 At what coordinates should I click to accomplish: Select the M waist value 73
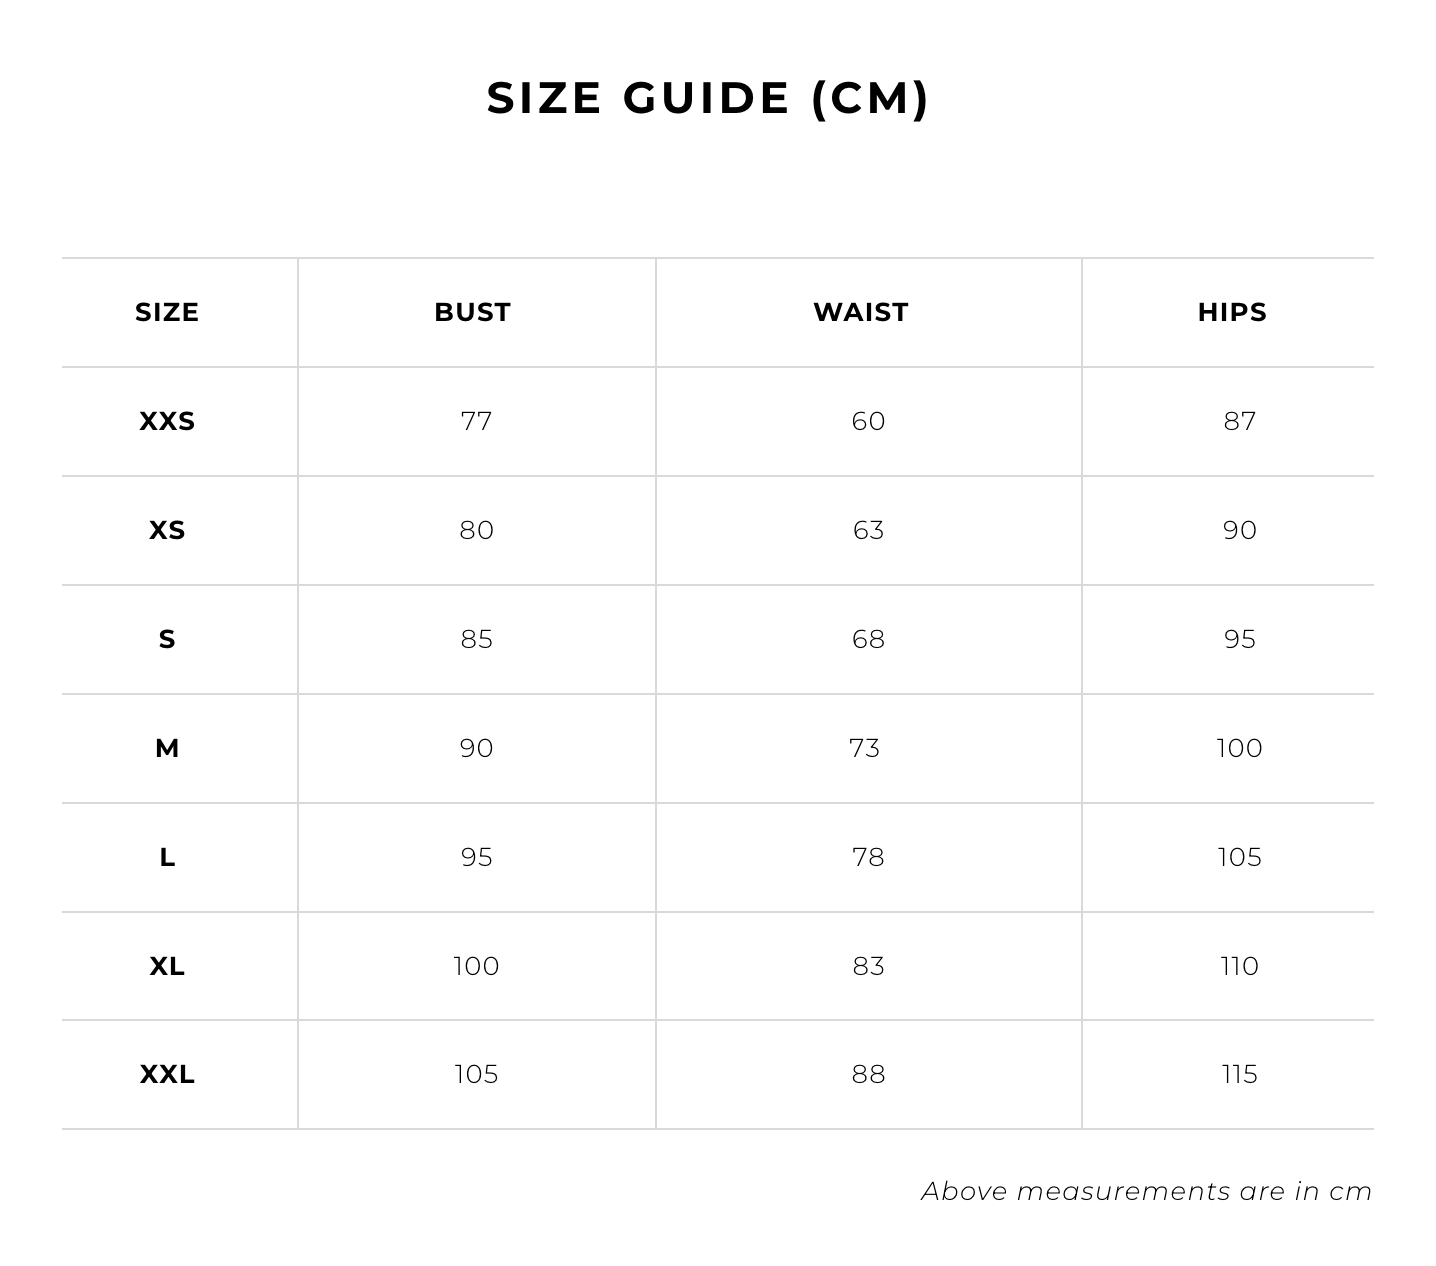click(864, 748)
